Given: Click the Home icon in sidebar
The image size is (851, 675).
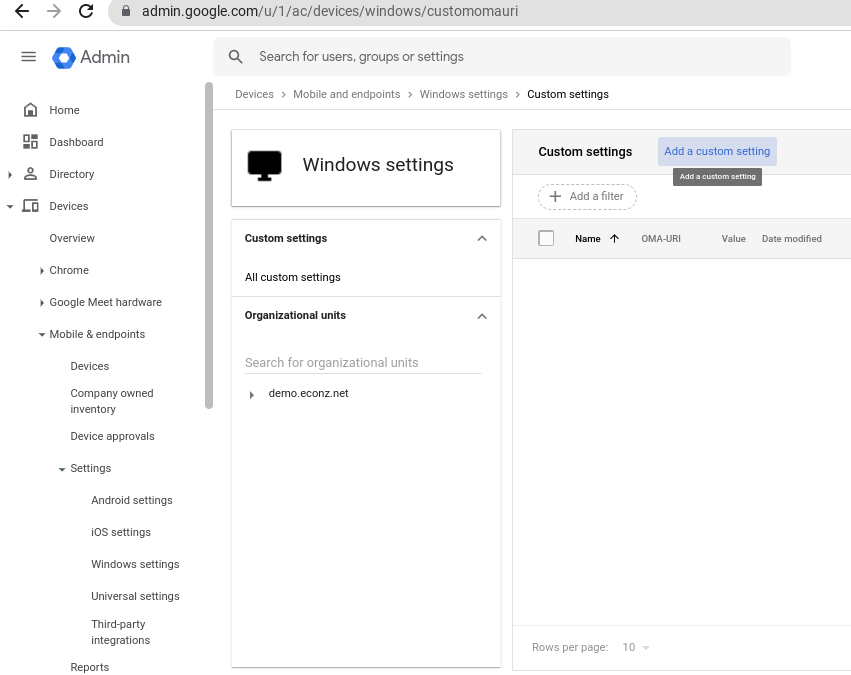Looking at the screenshot, I should tap(30, 110).
